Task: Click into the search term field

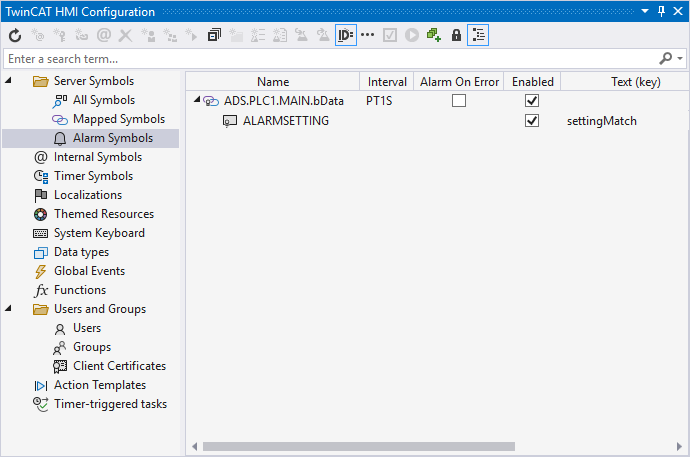Action: 330,58
